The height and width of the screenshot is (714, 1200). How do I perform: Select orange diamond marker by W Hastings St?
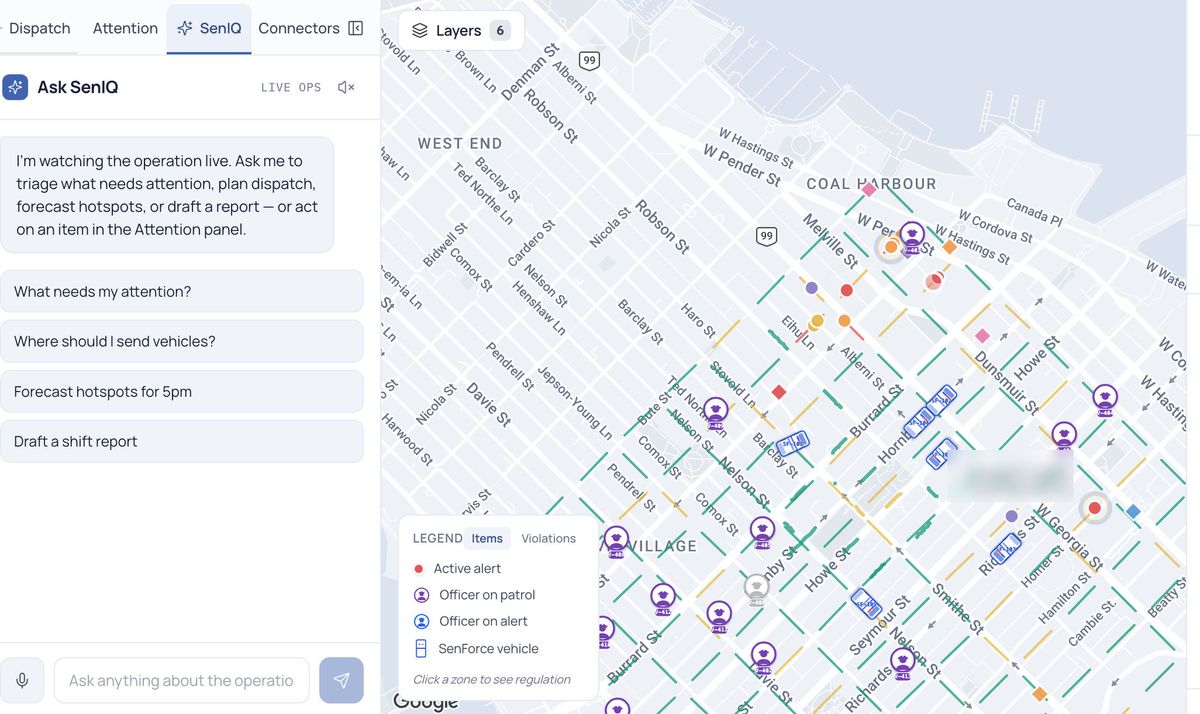coord(949,246)
